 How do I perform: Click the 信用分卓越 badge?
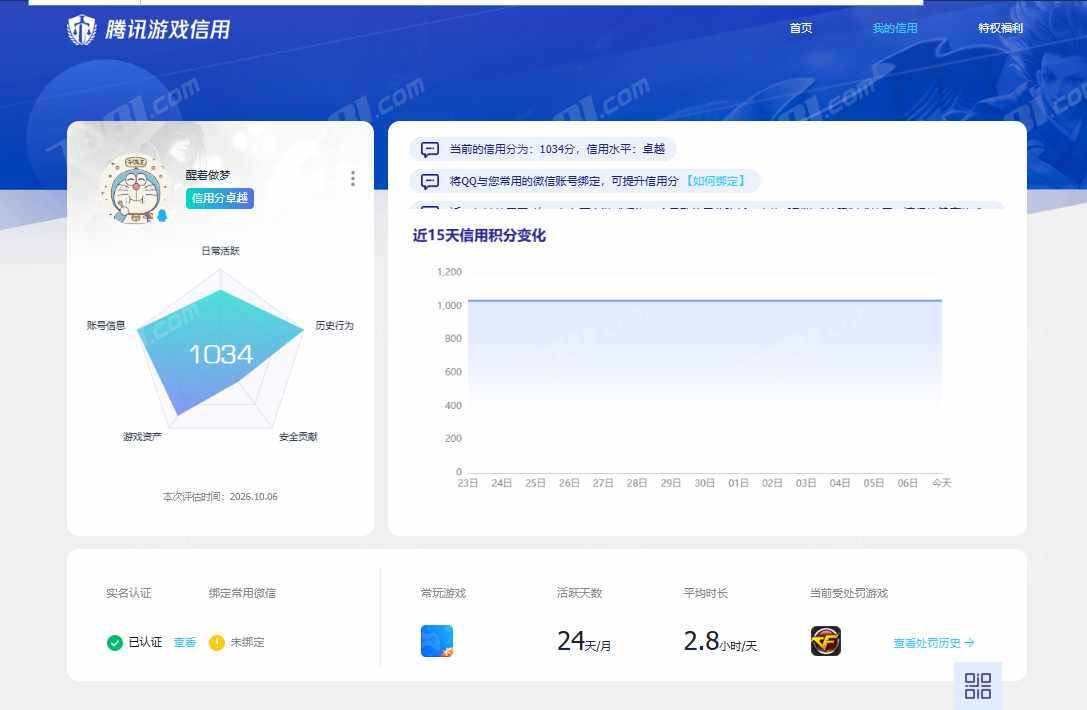[x=220, y=198]
